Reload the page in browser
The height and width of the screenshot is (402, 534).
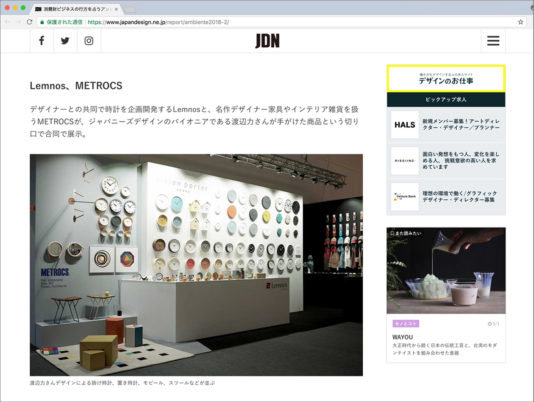[30, 22]
